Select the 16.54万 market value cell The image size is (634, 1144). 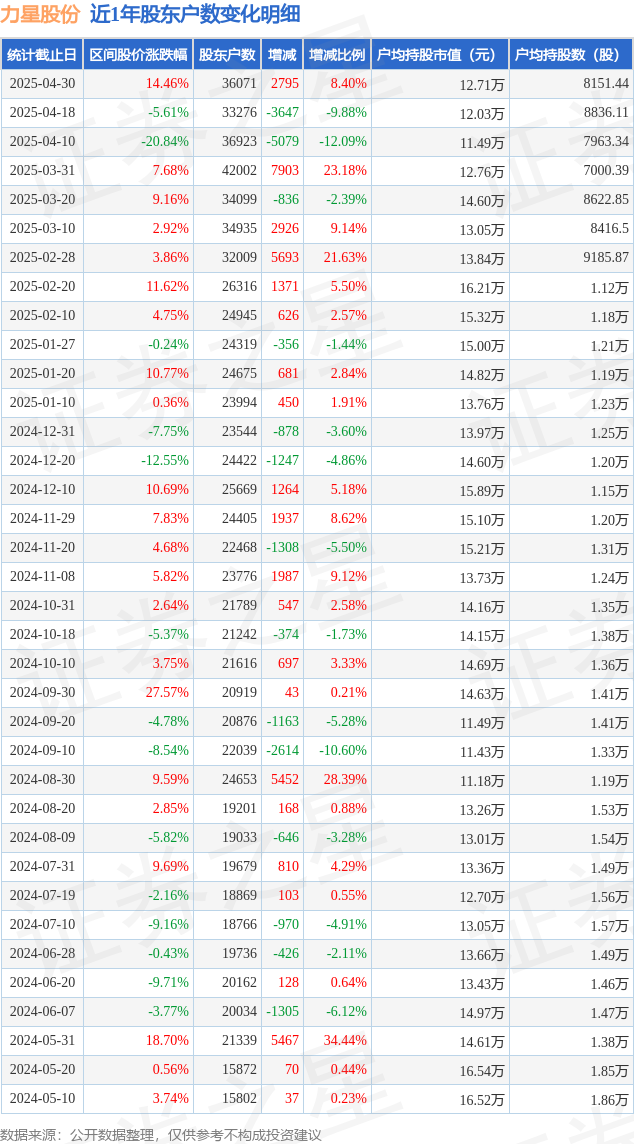tap(482, 1070)
